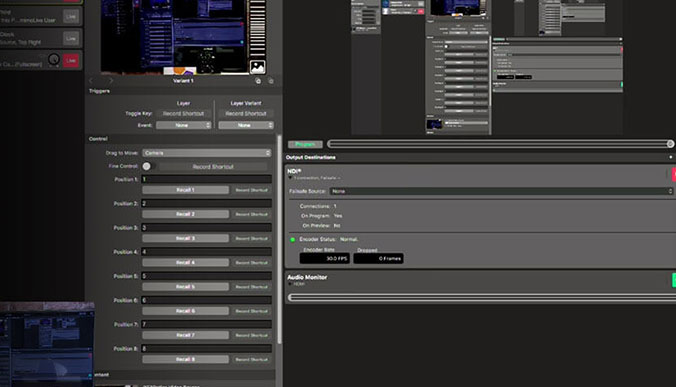Viewport: 676px width, 387px height.
Task: Open the Failsafe Source dropdown
Action: pyautogui.click(x=501, y=191)
